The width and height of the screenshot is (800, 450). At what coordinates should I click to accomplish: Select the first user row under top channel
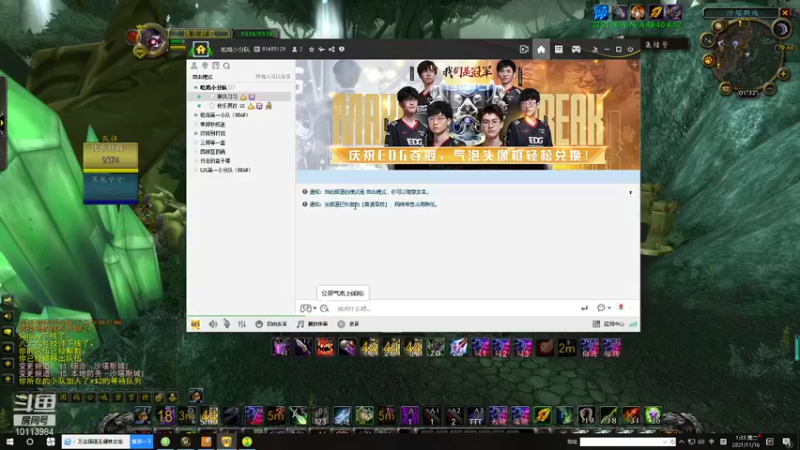pos(240,96)
